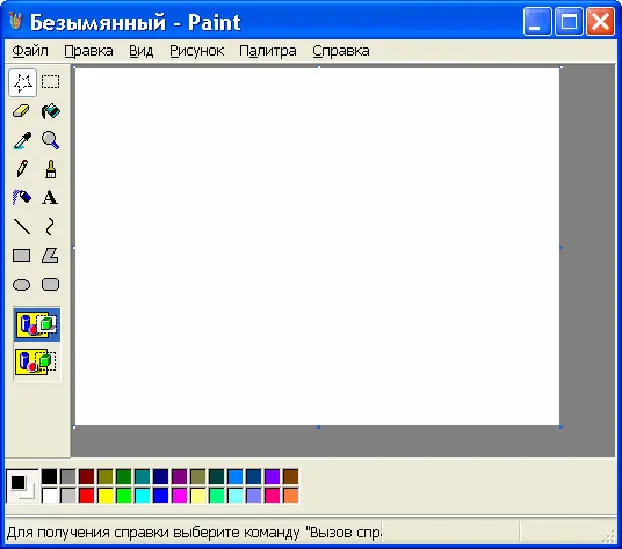Image resolution: width=622 pixels, height=549 pixels.
Task: Pick the Polygon shape tool
Action: (50, 256)
